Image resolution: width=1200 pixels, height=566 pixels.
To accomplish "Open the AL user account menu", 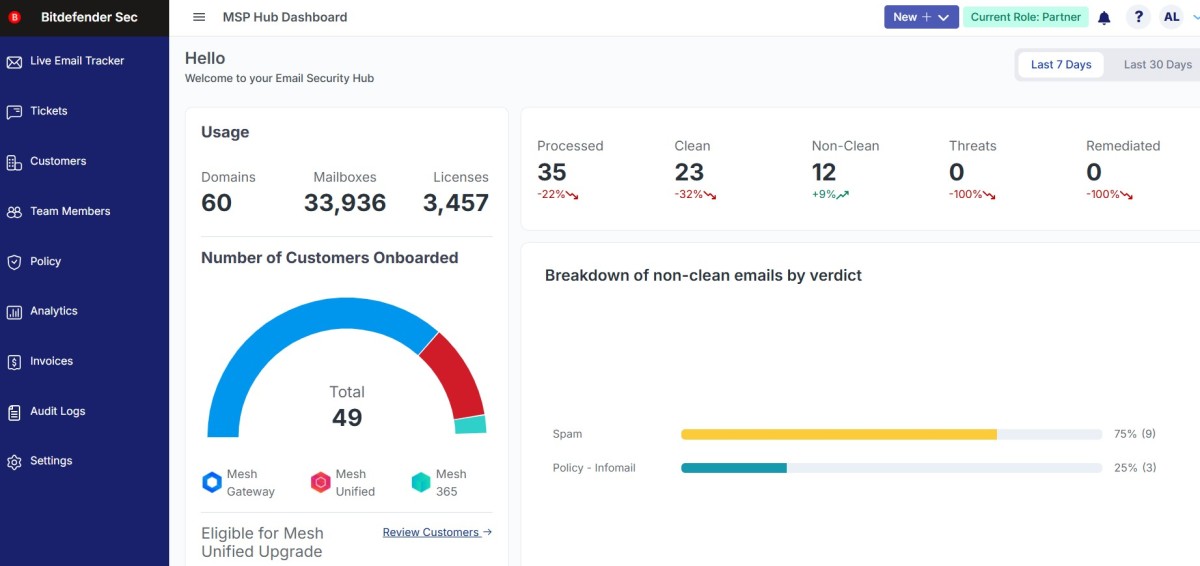I will coord(1171,17).
